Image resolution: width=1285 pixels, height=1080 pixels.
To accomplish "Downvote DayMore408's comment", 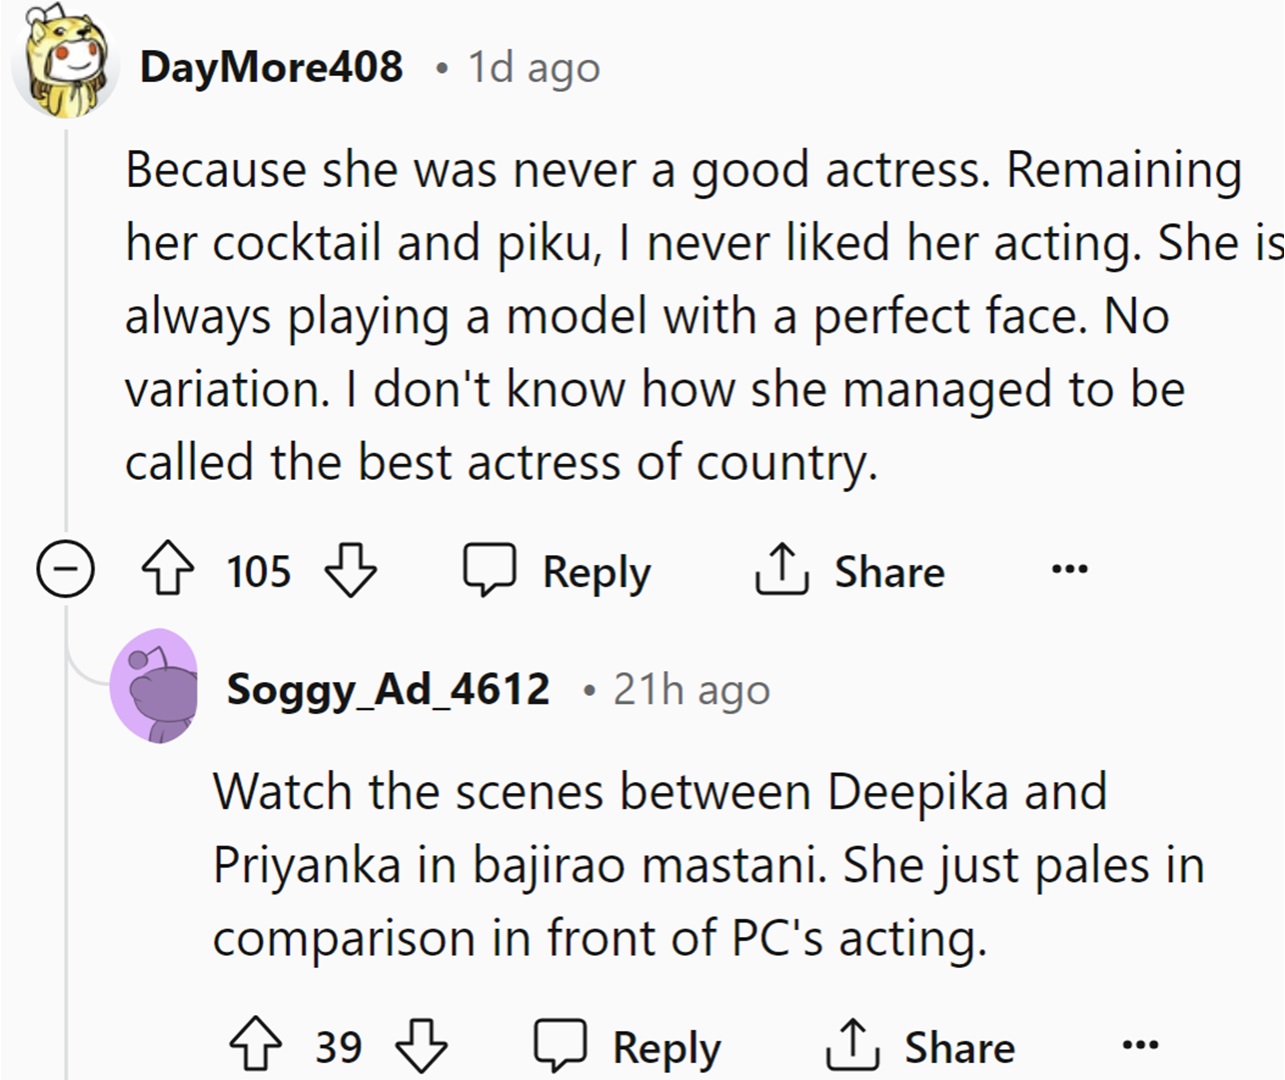I will [351, 571].
